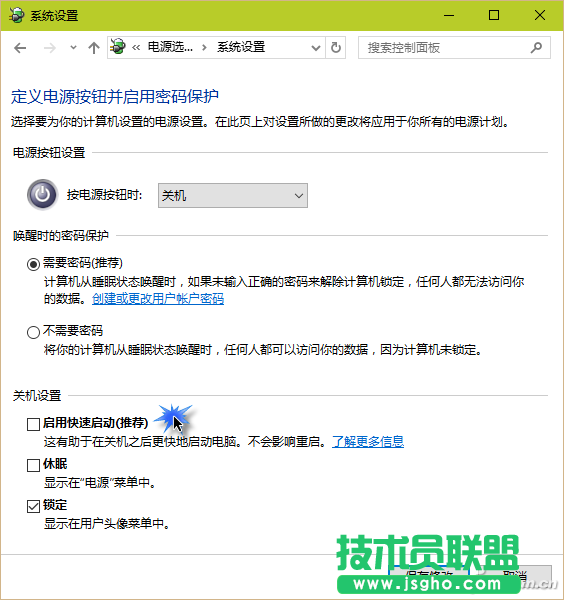
Task: Enable the 启用快速启动(推荐) checkbox
Action: point(33,424)
